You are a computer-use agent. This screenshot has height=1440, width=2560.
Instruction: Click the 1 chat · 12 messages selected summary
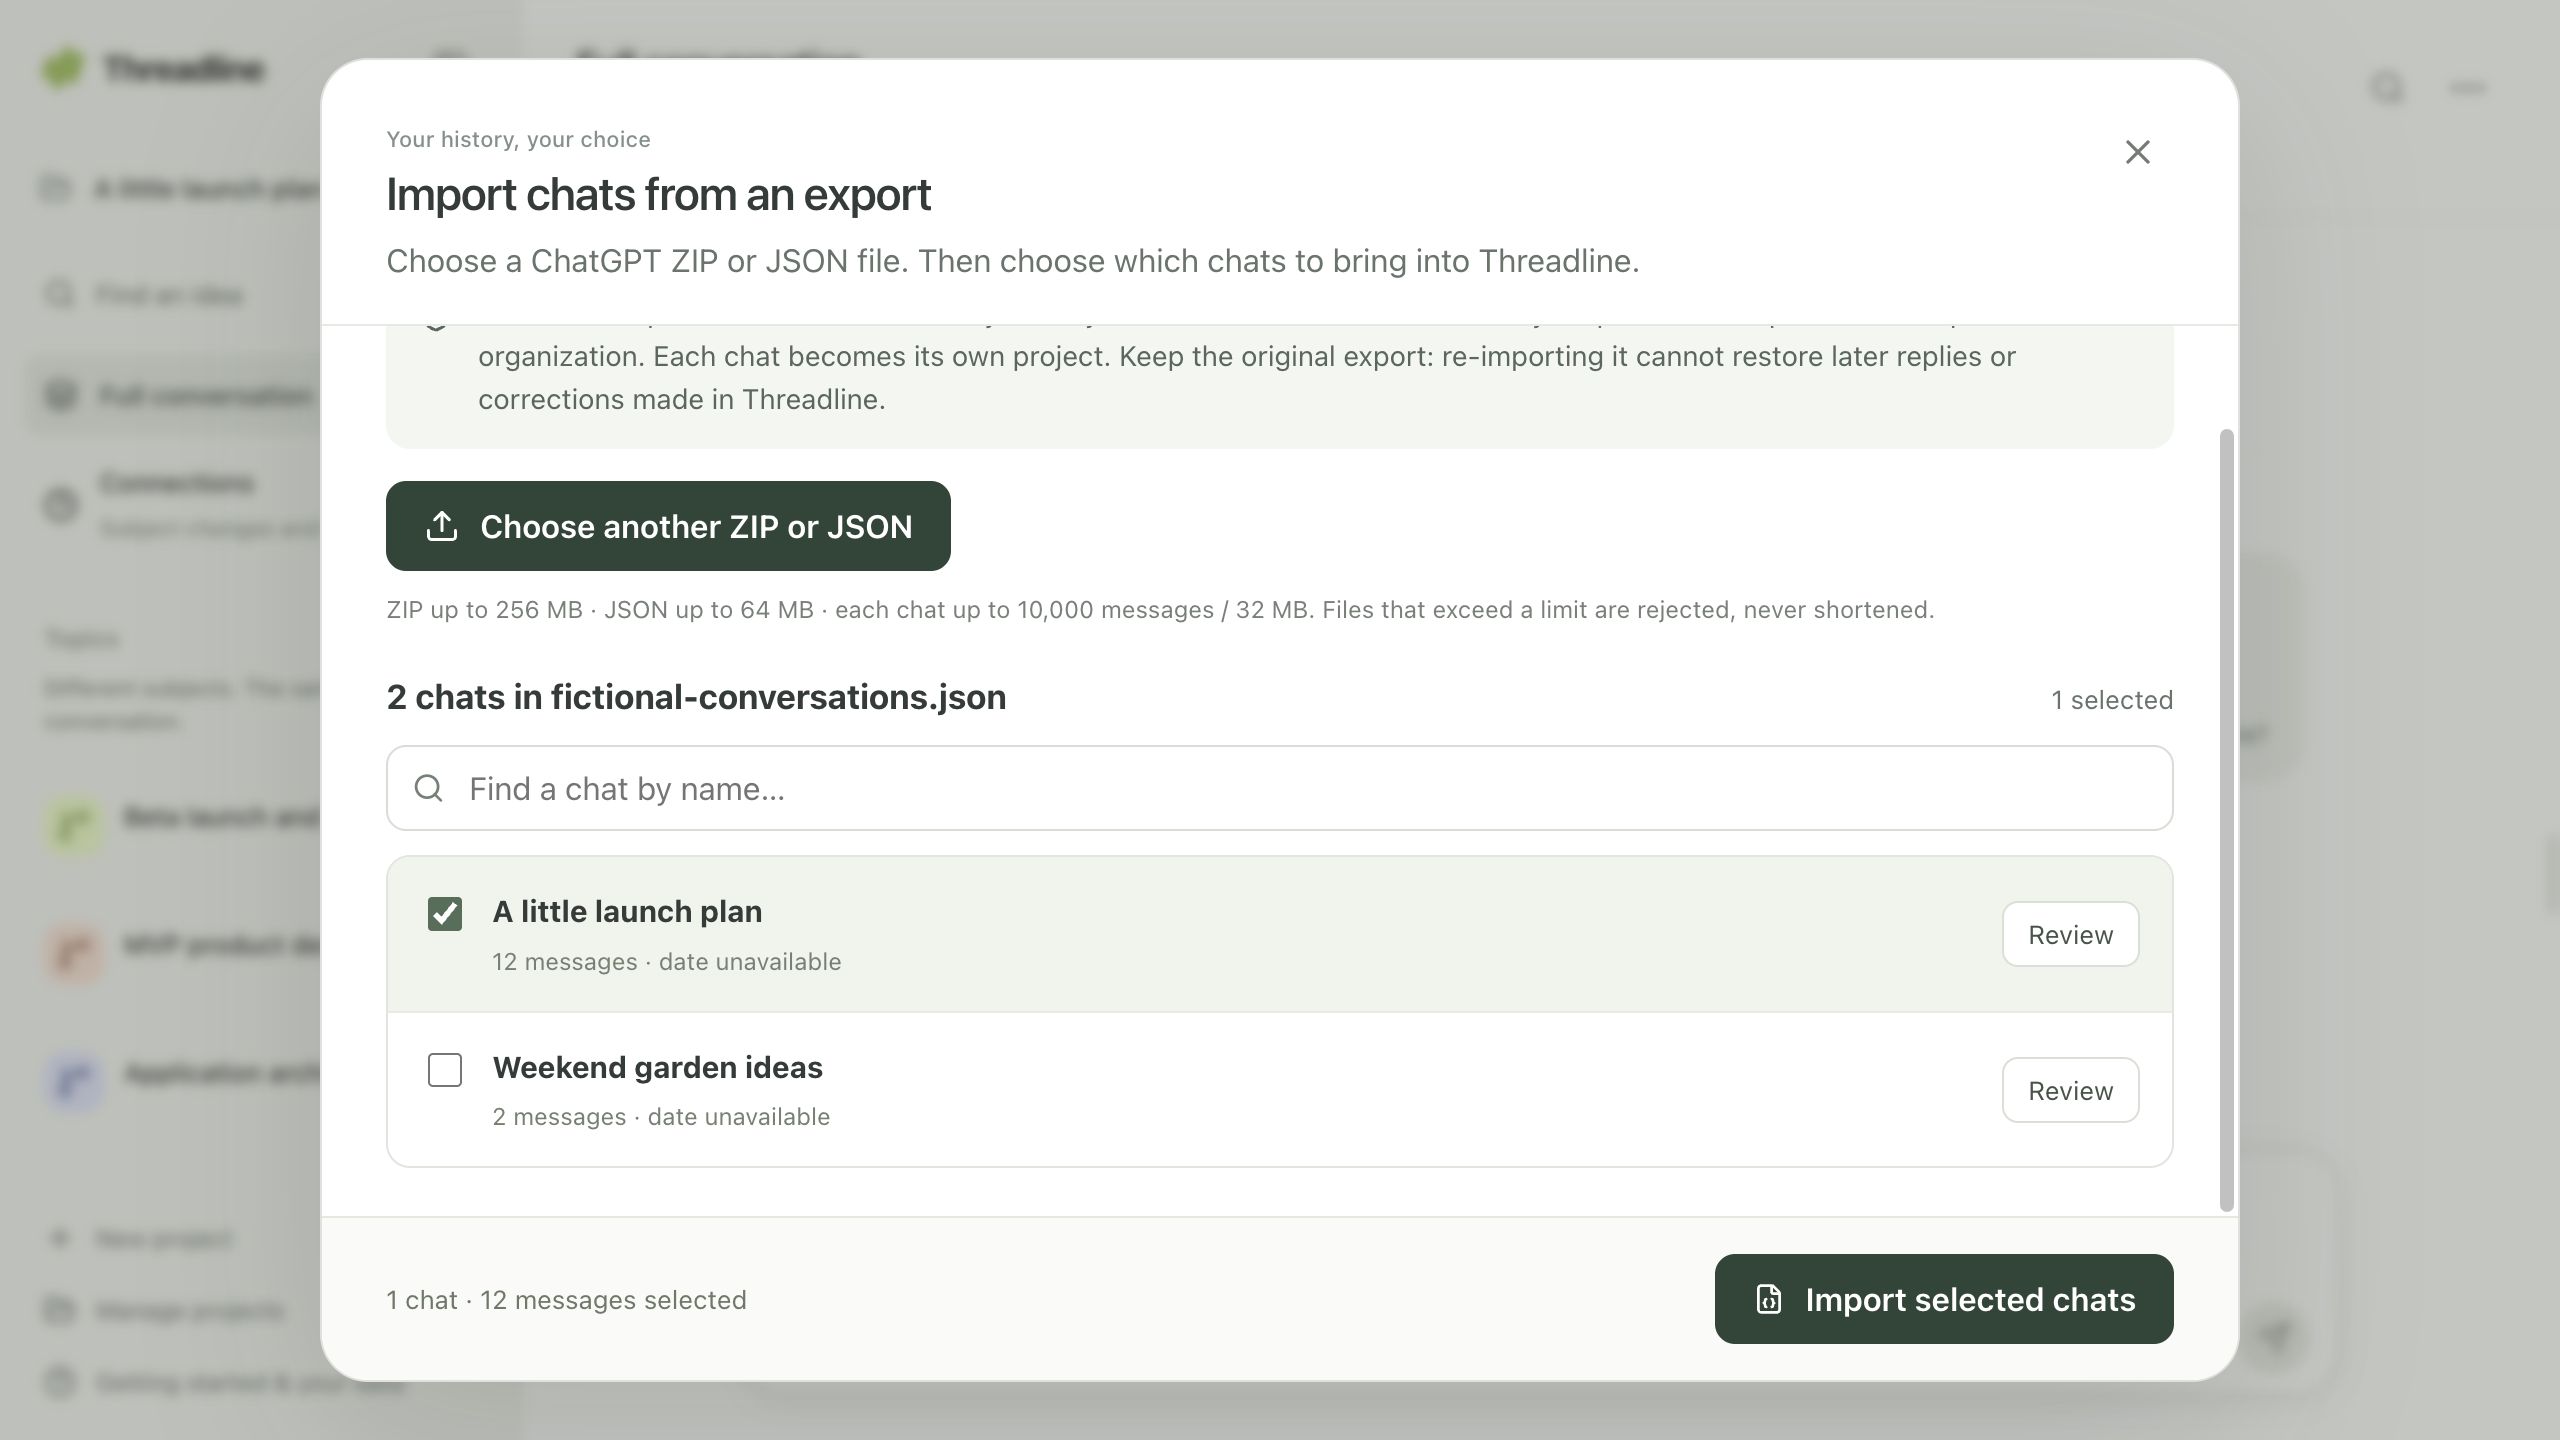tap(566, 1300)
